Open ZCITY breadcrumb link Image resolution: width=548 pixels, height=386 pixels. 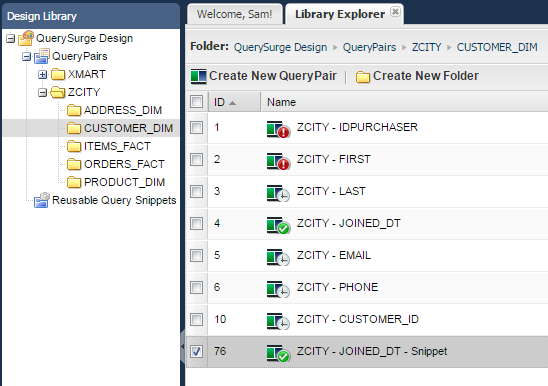(x=426, y=47)
